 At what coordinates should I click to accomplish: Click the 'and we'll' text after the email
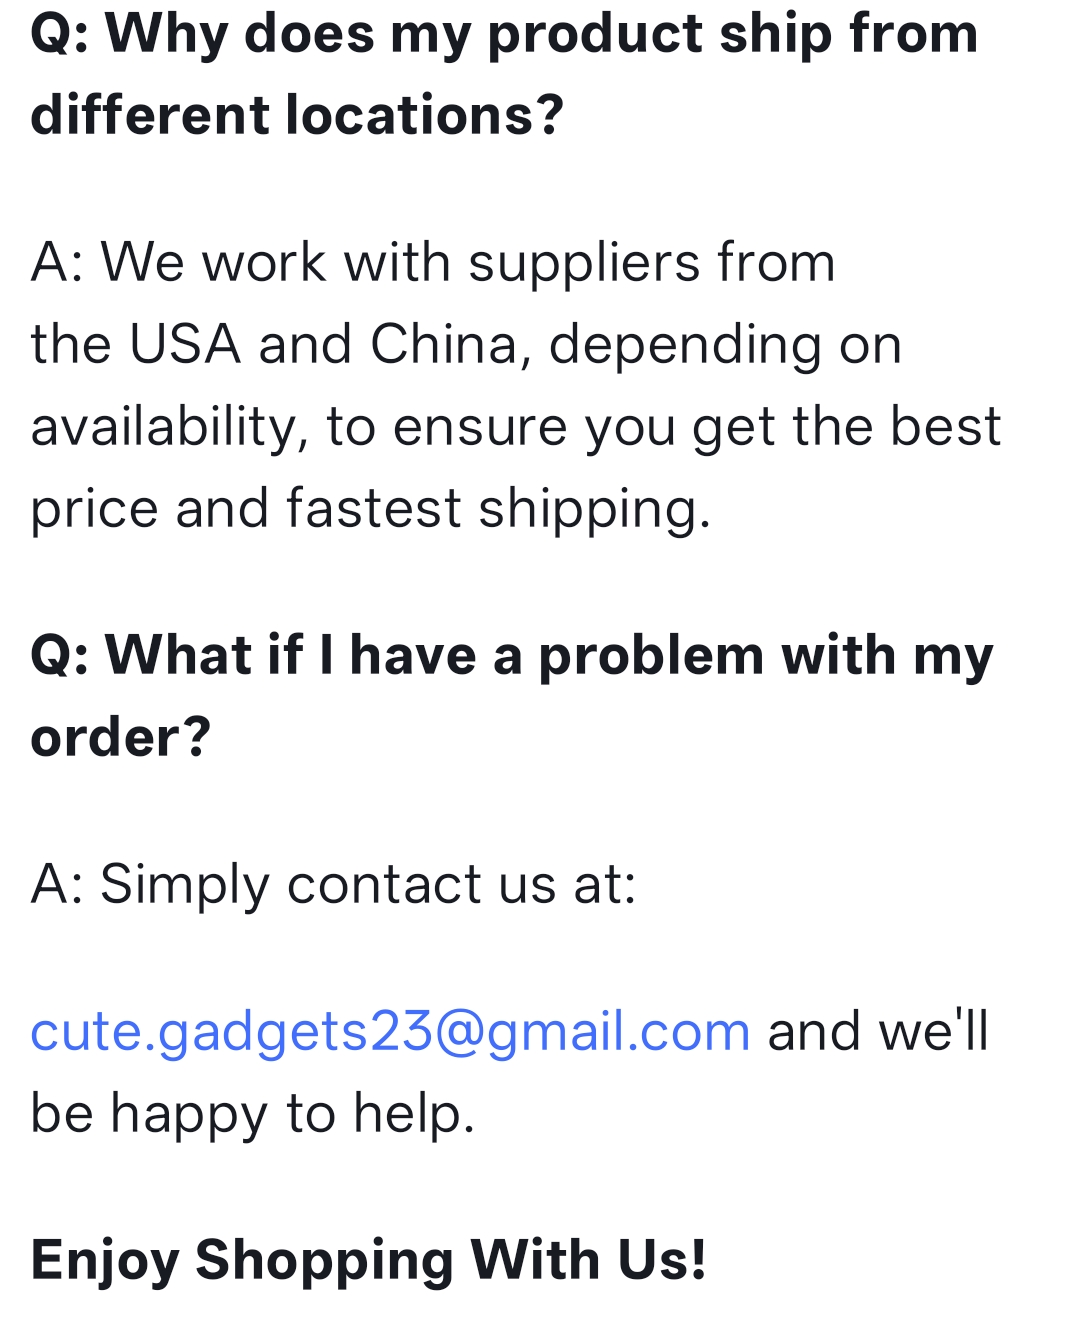878,1031
